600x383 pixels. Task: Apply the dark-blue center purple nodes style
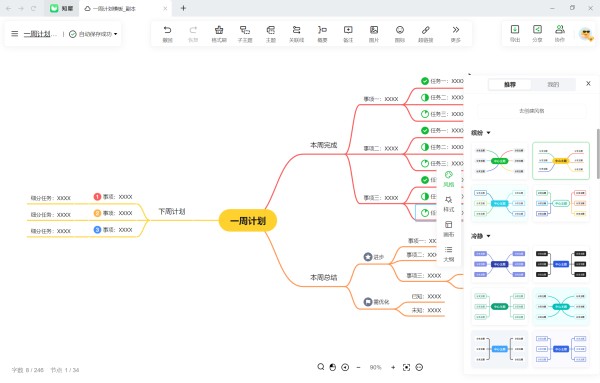(x=499, y=264)
